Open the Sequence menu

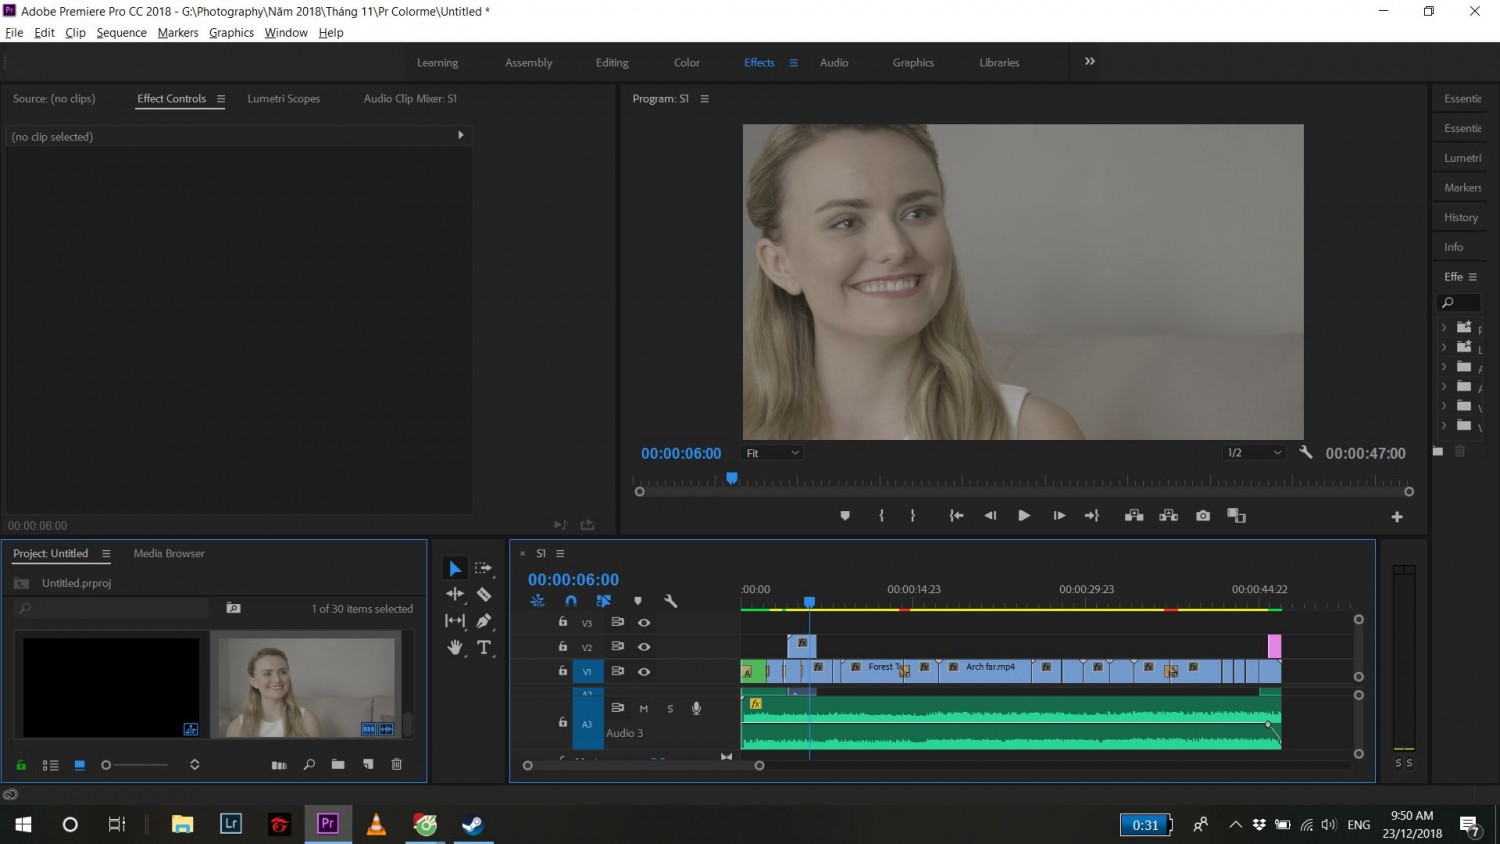121,33
